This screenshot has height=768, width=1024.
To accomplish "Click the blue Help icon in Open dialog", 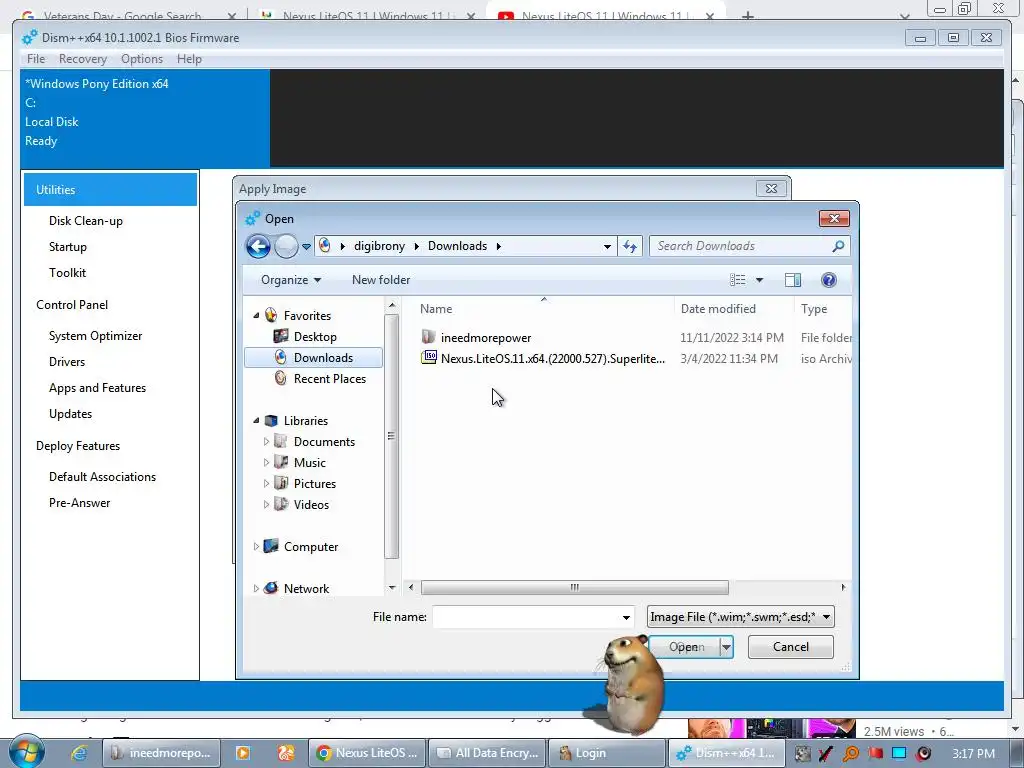I will [x=829, y=280].
